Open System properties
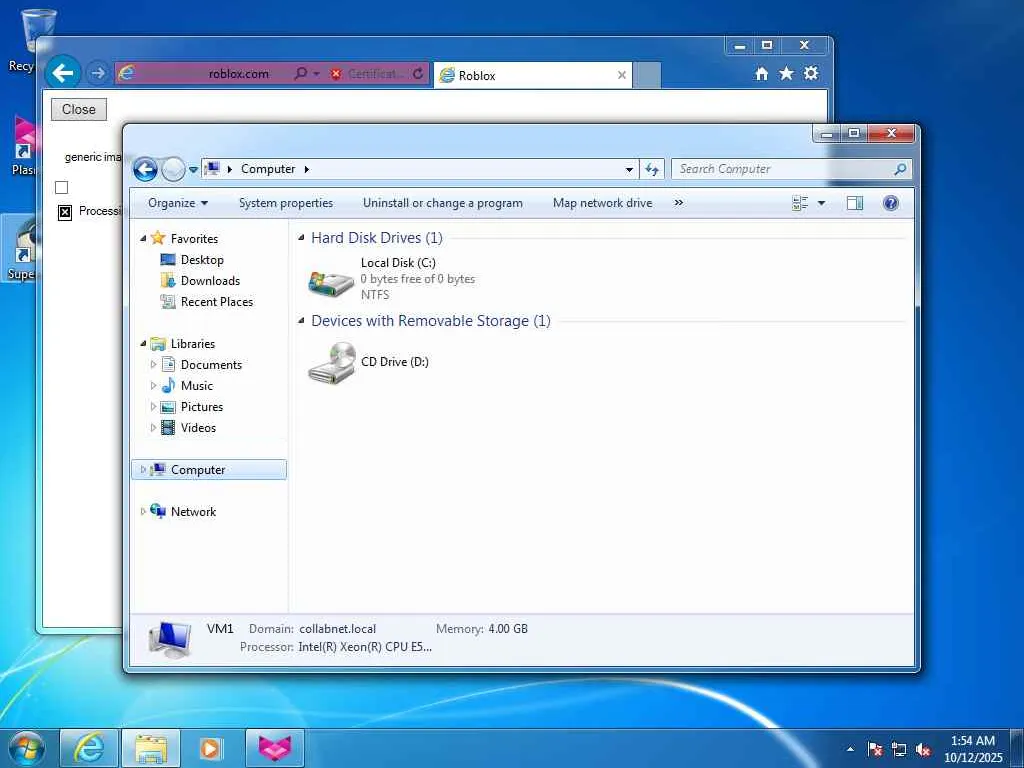1024x768 pixels. 285,203
